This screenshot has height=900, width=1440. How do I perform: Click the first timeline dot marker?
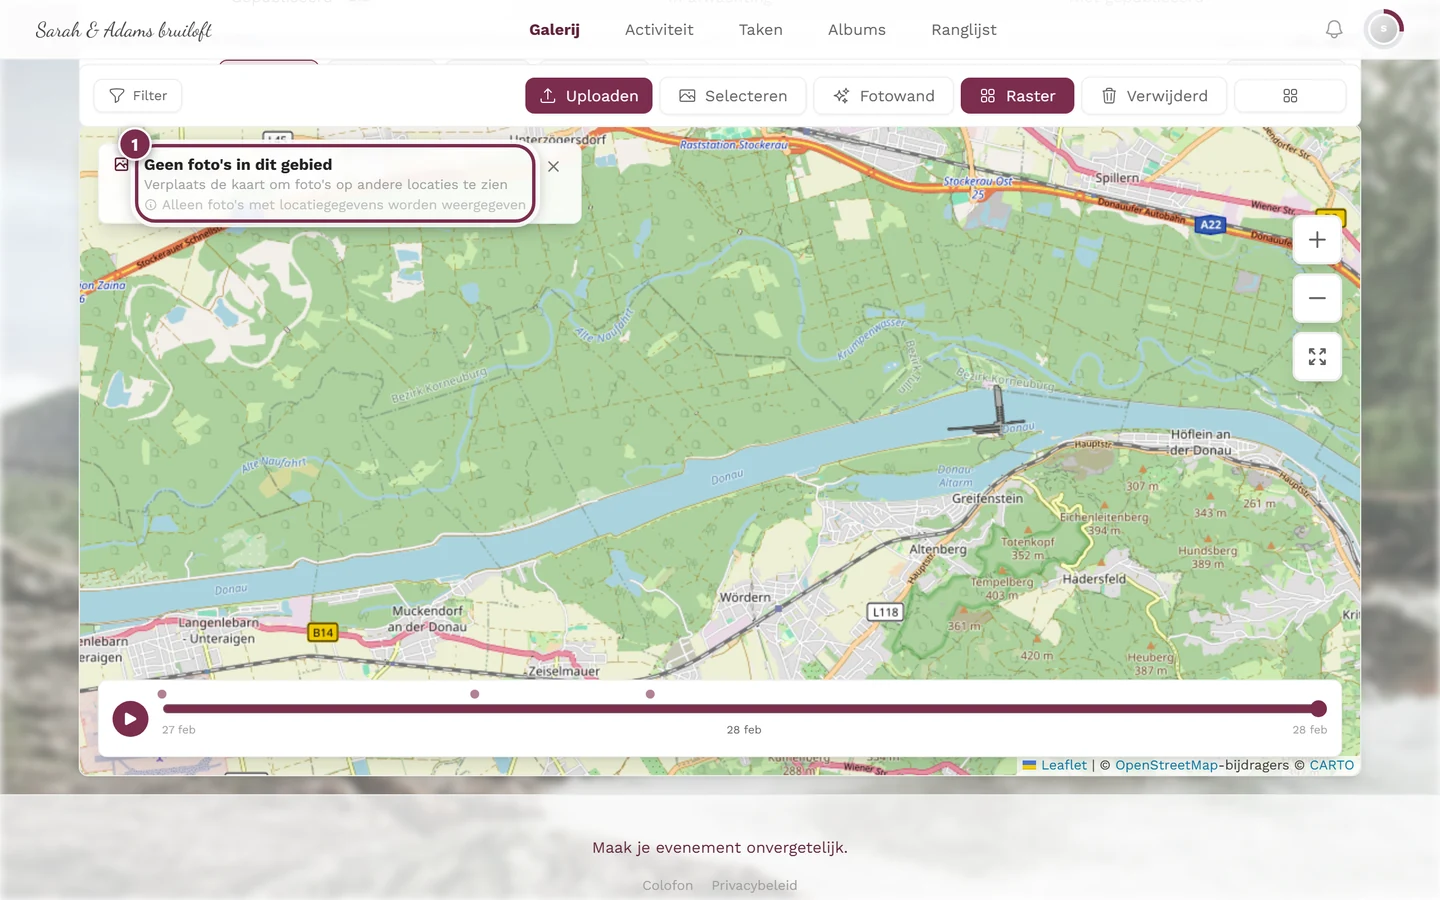coord(162,694)
